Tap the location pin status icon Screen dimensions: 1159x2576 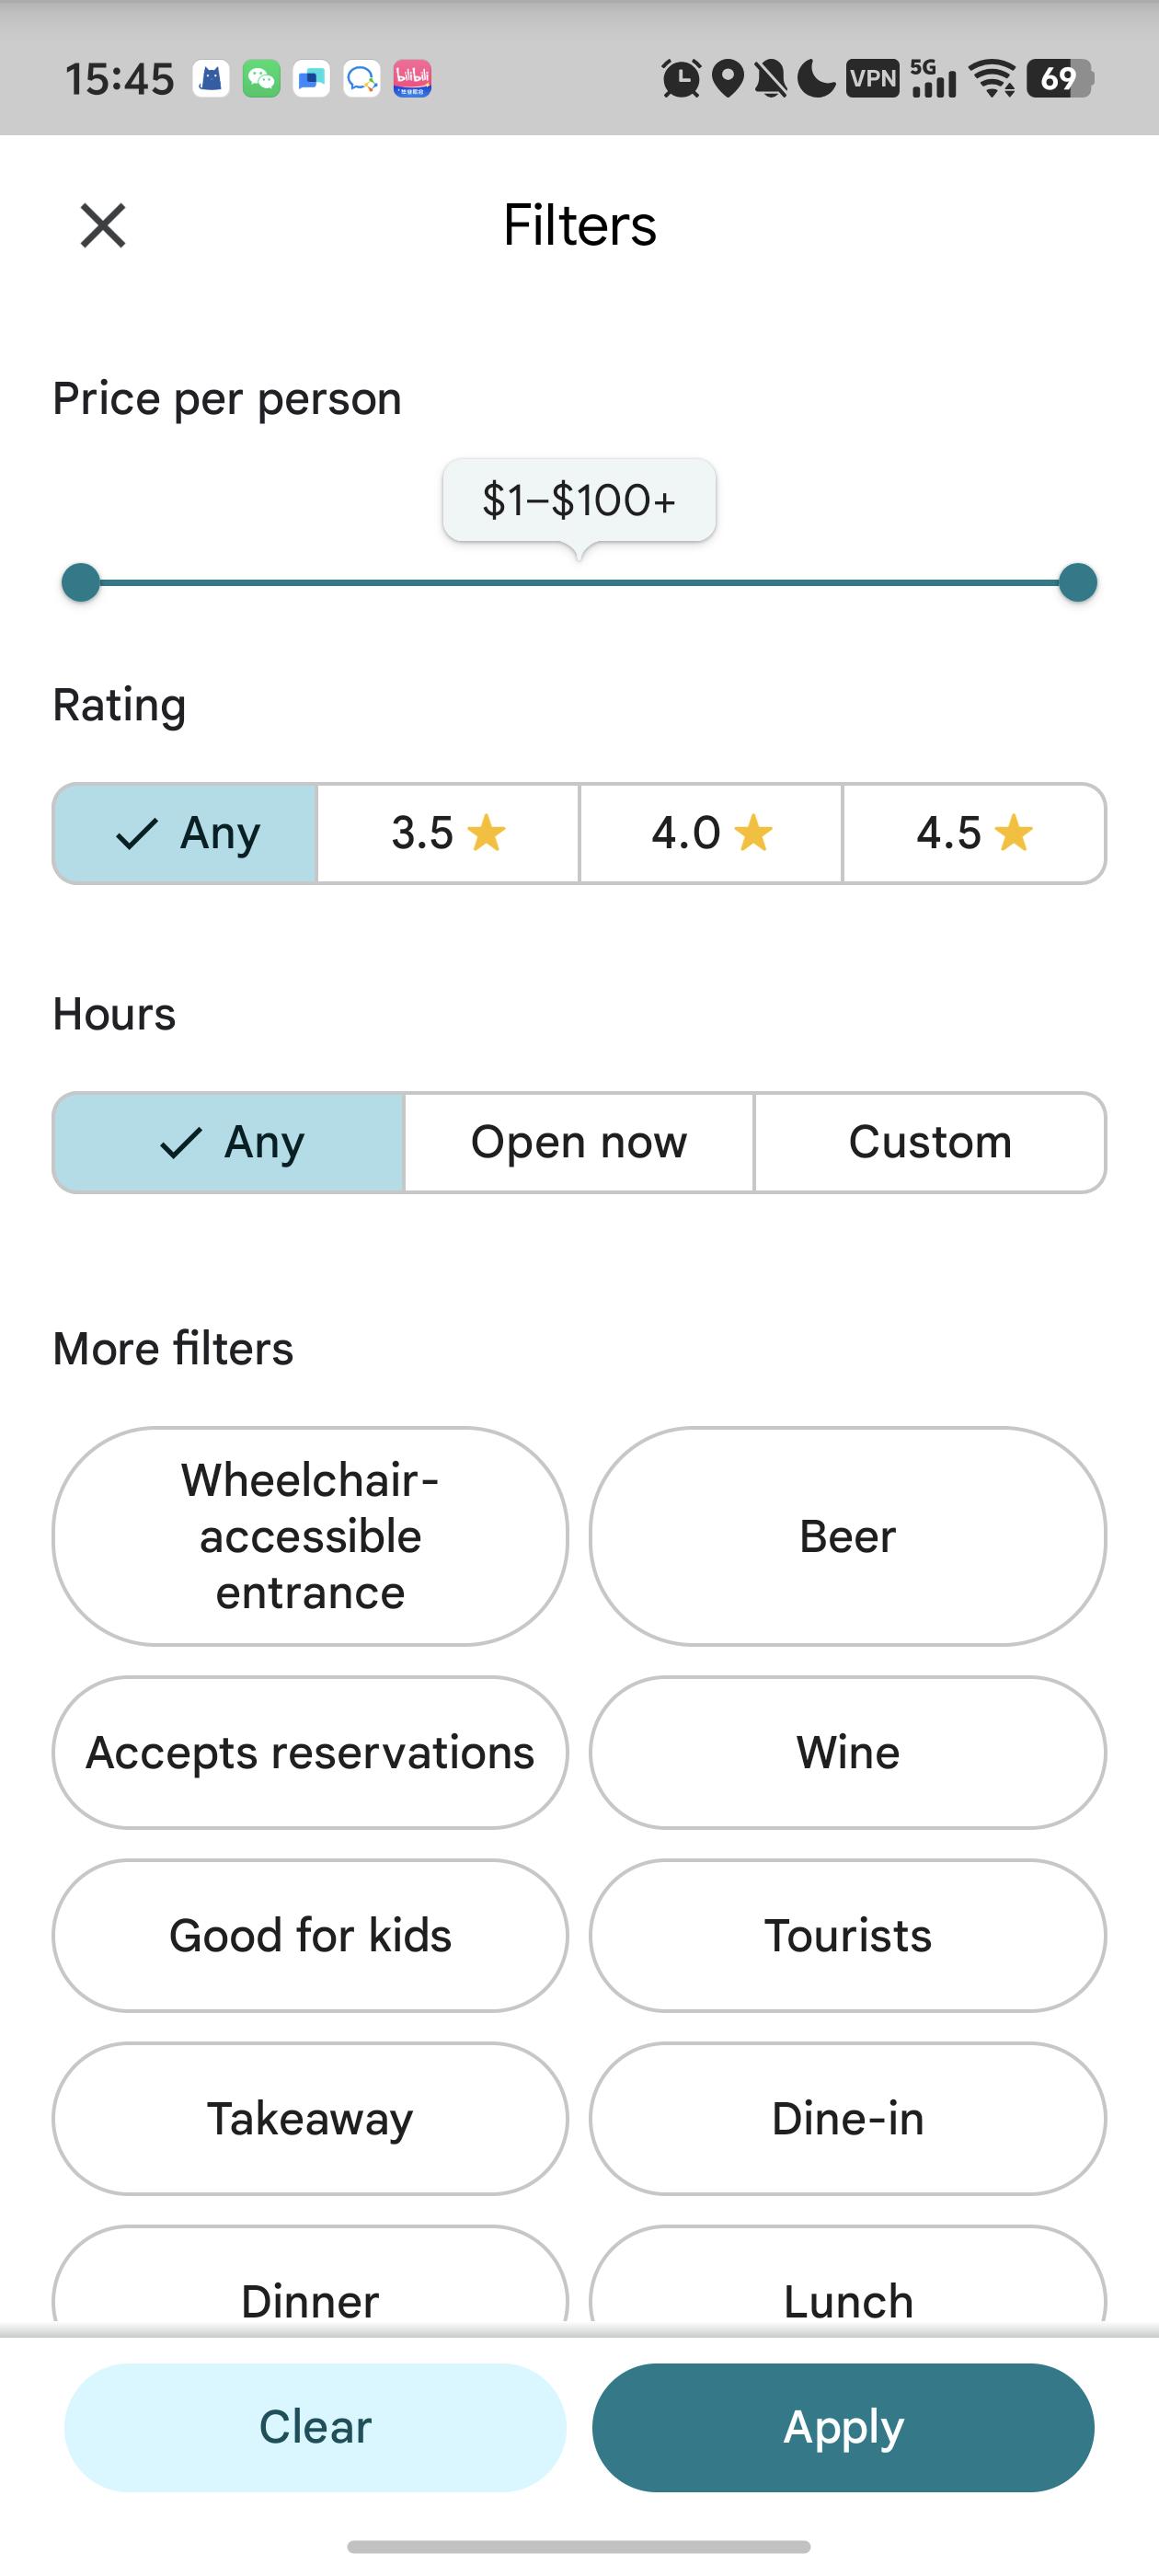click(x=729, y=78)
